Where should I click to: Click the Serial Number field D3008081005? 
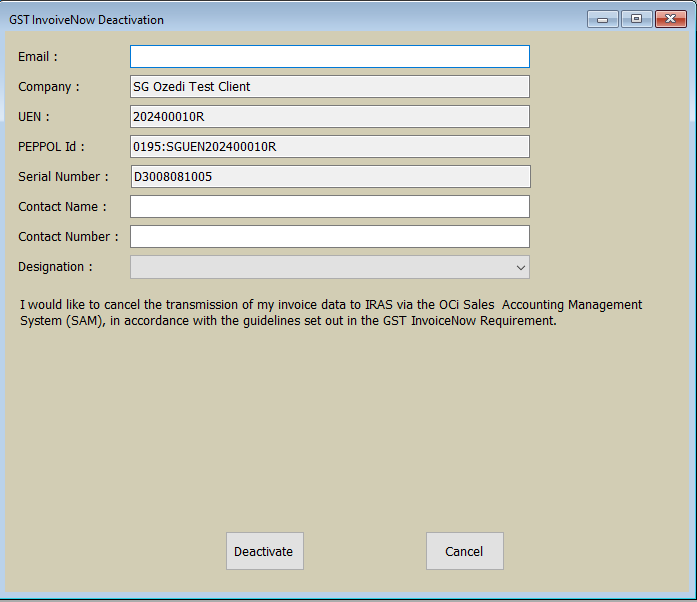(x=329, y=177)
